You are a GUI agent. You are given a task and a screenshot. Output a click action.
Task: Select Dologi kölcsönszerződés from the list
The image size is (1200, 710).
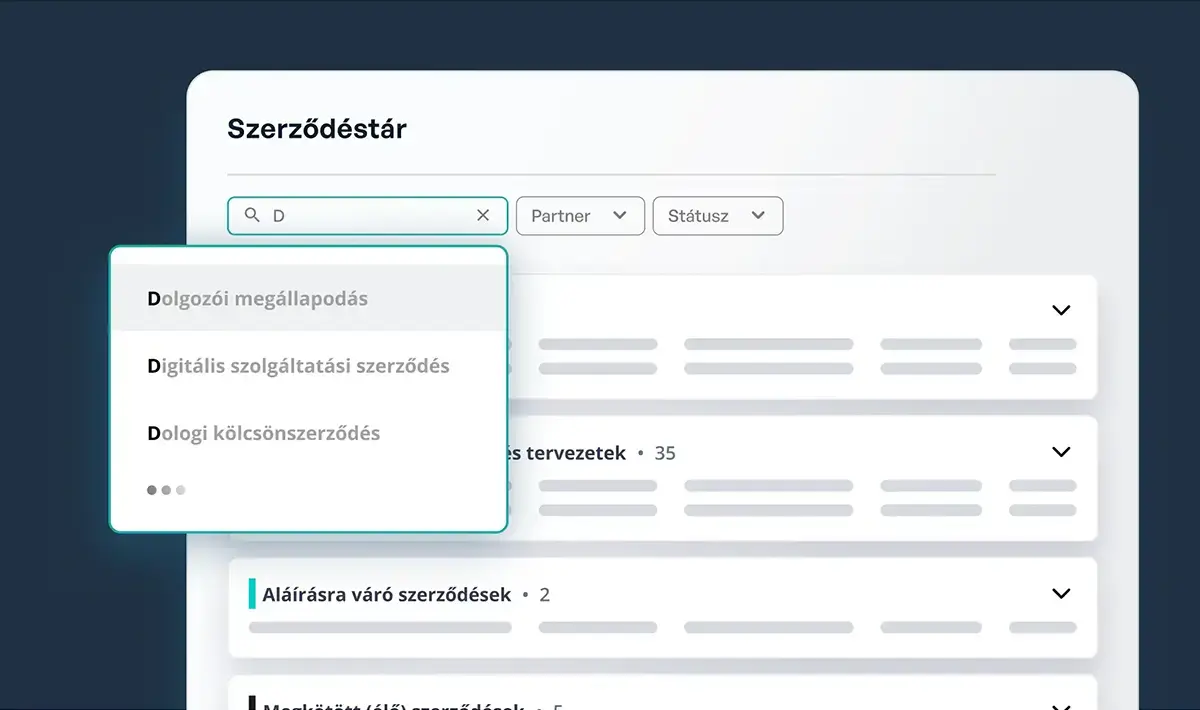coord(264,433)
